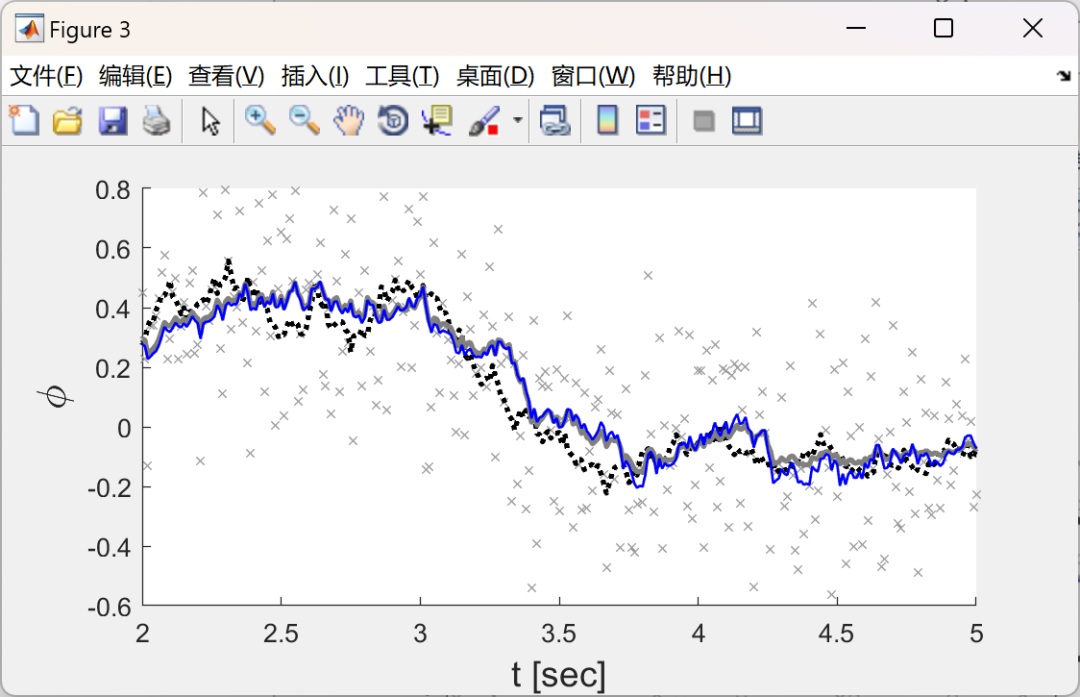The image size is (1080, 697).
Task: Print the figure with printer icon
Action: click(x=156, y=121)
